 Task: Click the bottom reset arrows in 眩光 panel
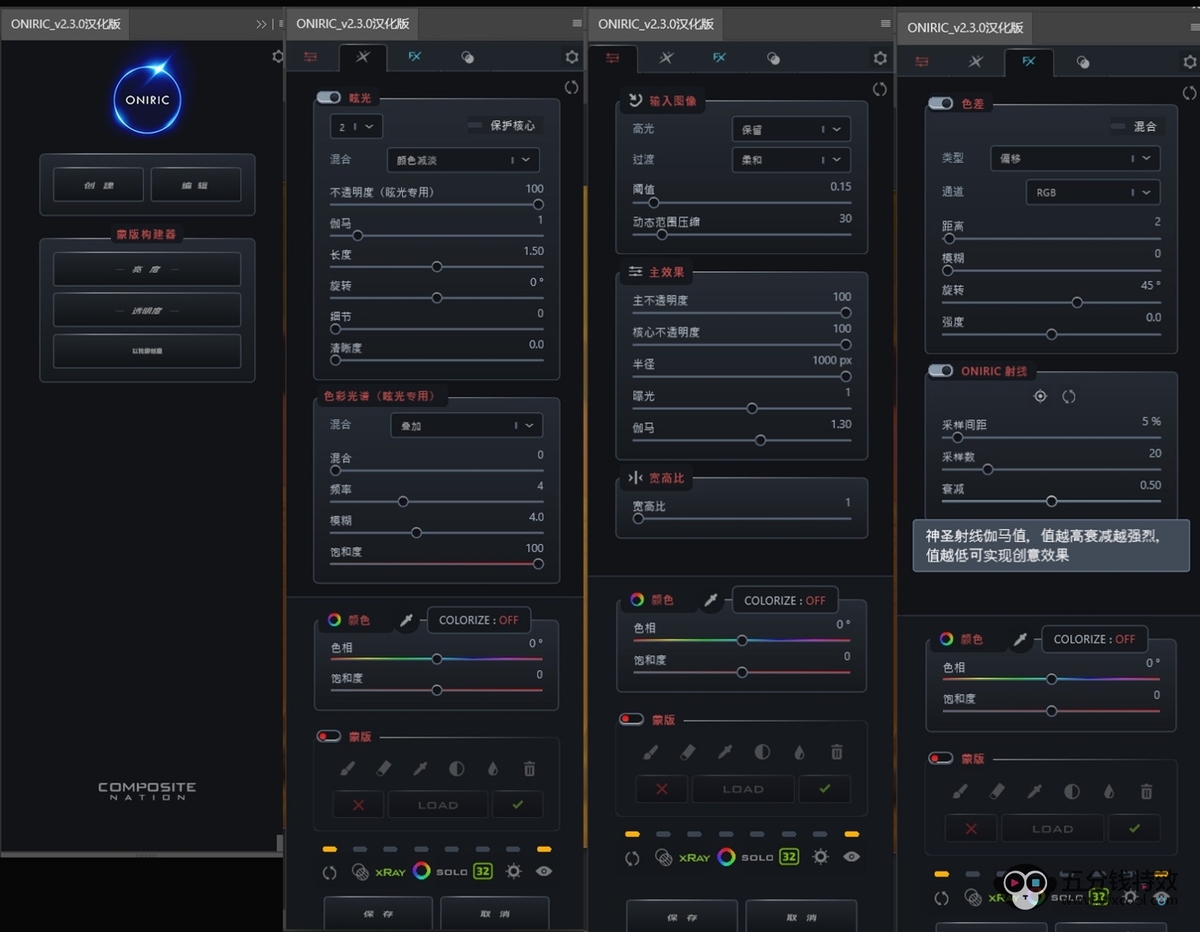pyautogui.click(x=329, y=872)
